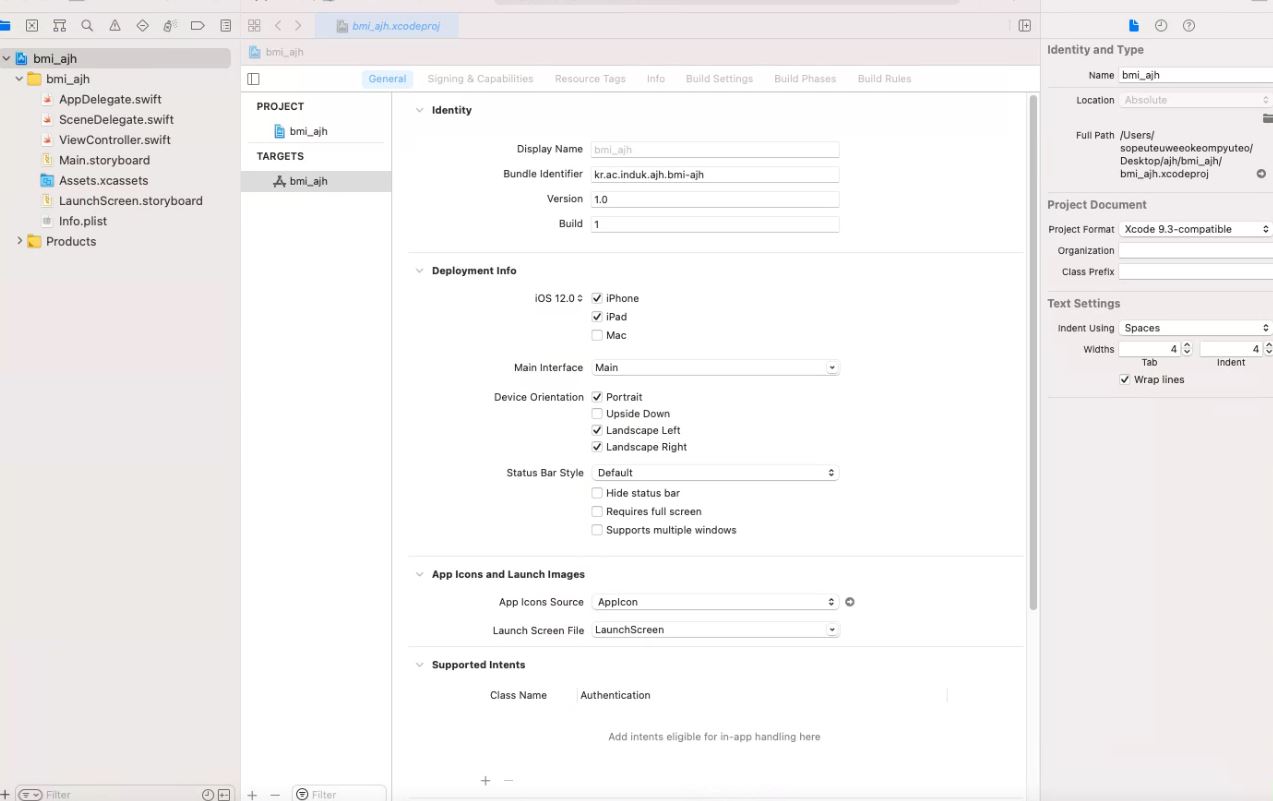Screen dimensions: 1273x801
Task: Open the issue navigator warning icon
Action: coord(115,25)
